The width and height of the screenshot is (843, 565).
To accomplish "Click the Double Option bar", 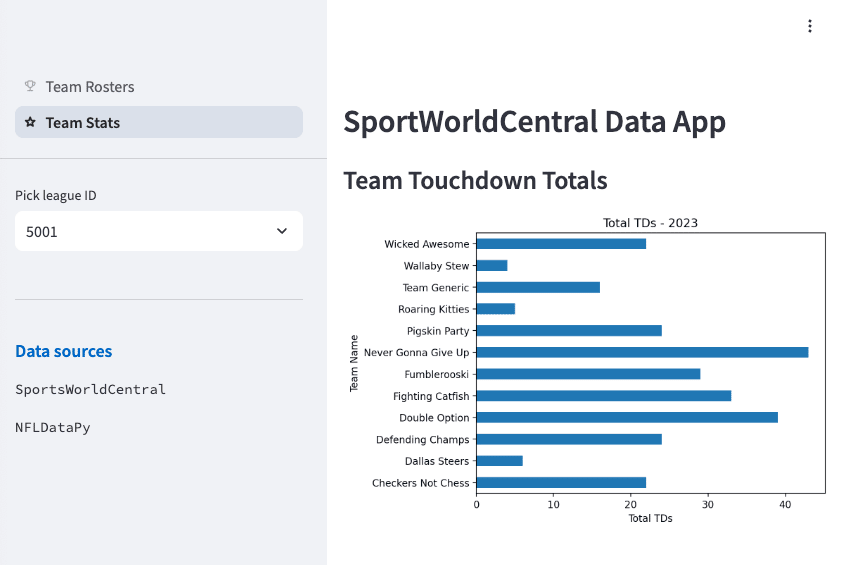I will click(627, 418).
